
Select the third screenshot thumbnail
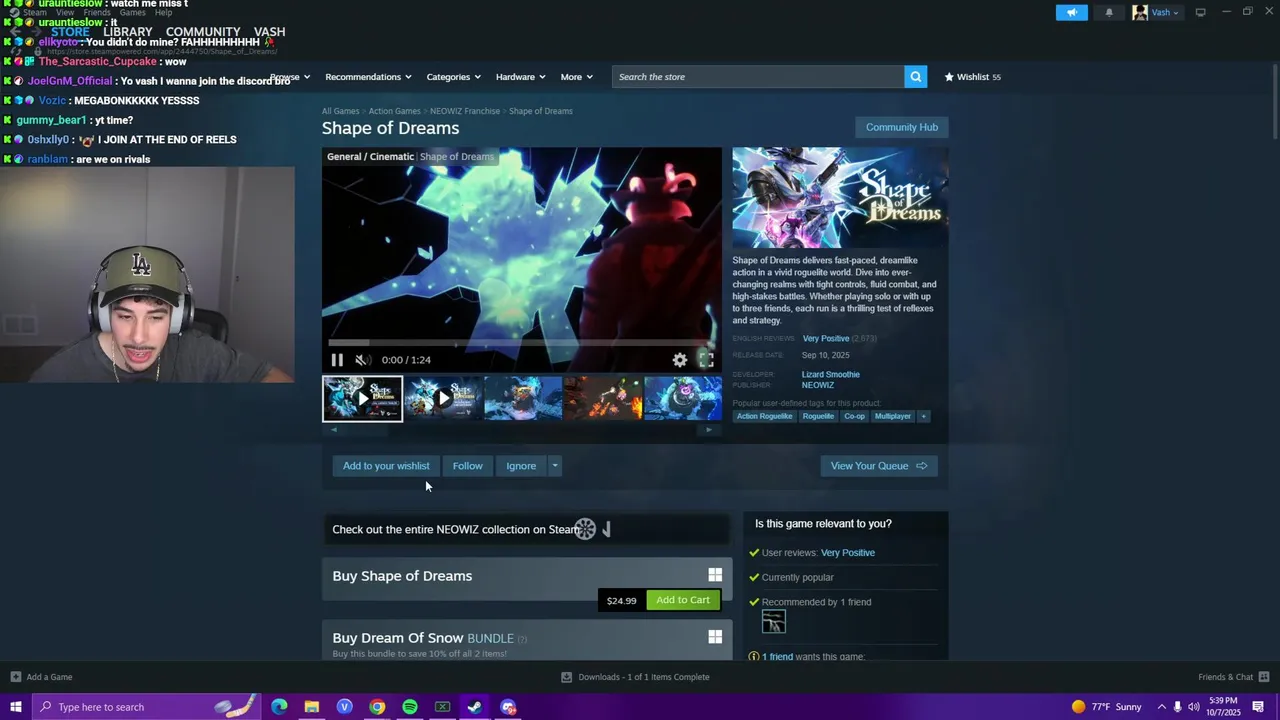(x=523, y=398)
